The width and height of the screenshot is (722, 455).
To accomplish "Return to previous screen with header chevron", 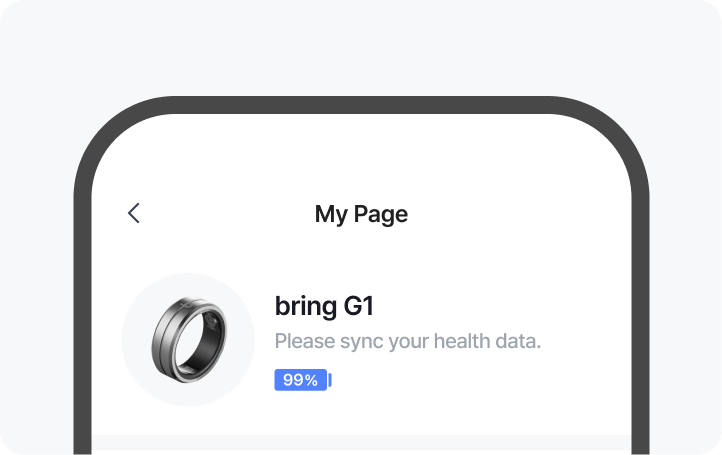I will point(134,213).
